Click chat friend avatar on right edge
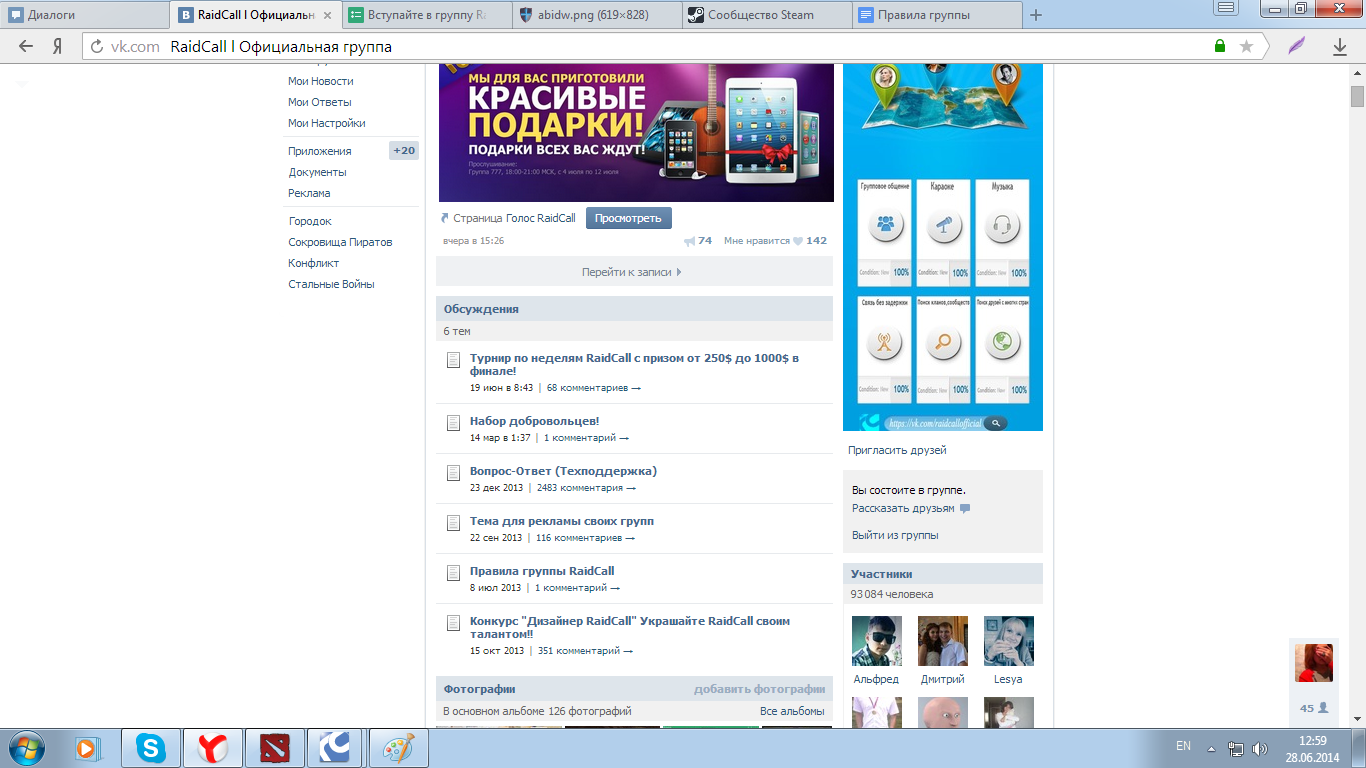 [1314, 663]
